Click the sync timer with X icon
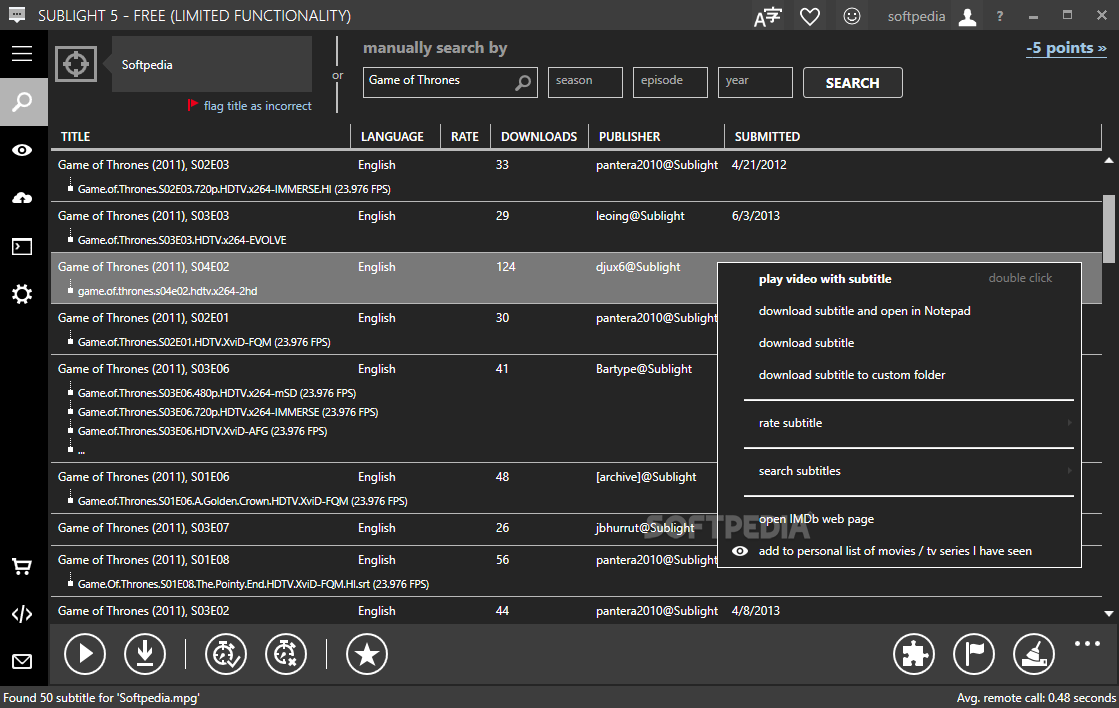Screen dimensions: 1119x708 [x=286, y=654]
